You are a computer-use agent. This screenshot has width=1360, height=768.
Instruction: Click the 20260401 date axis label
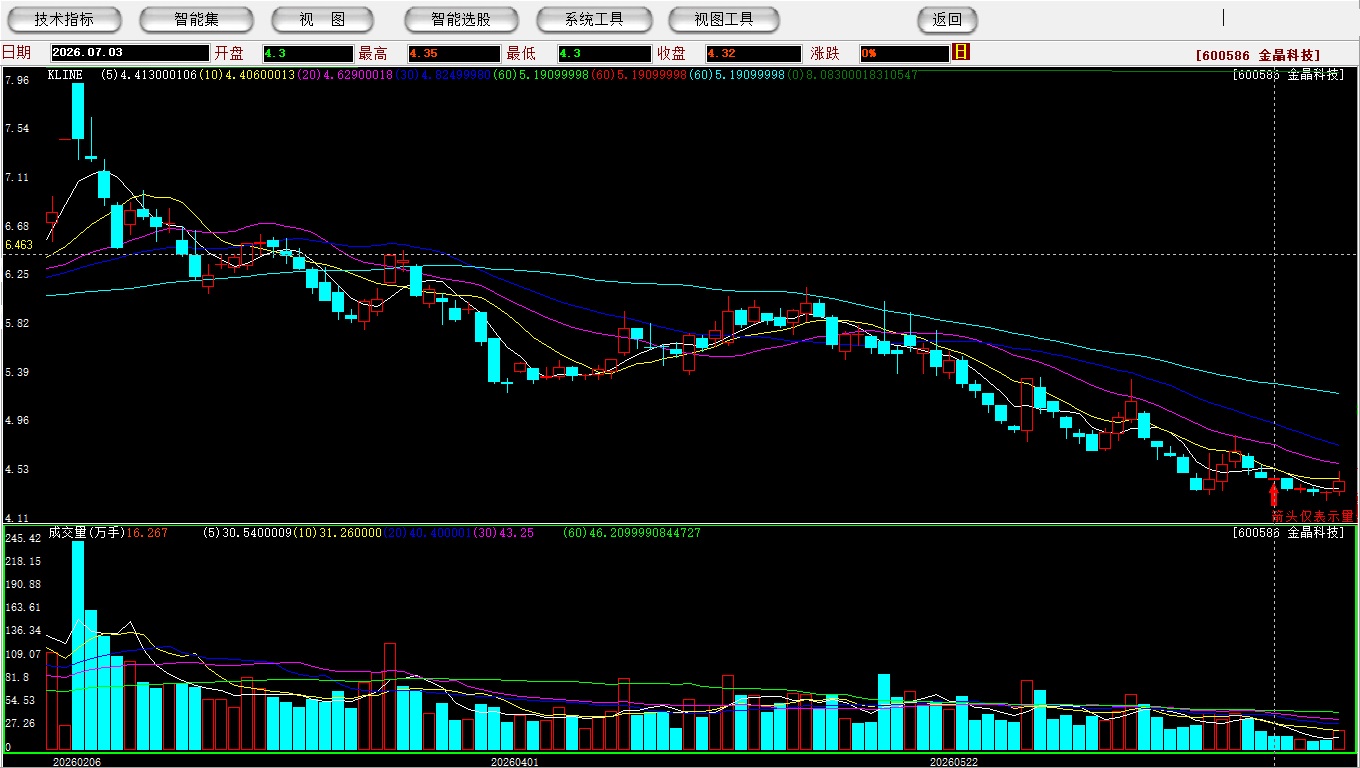click(515, 762)
